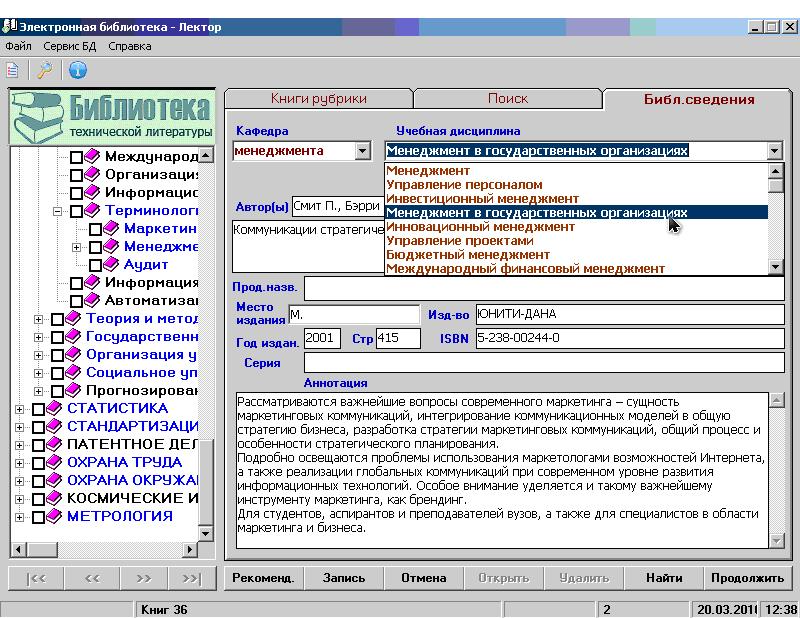This screenshot has width=800, height=618.
Task: Click book icon beside Маркетин item
Action: (x=111, y=228)
